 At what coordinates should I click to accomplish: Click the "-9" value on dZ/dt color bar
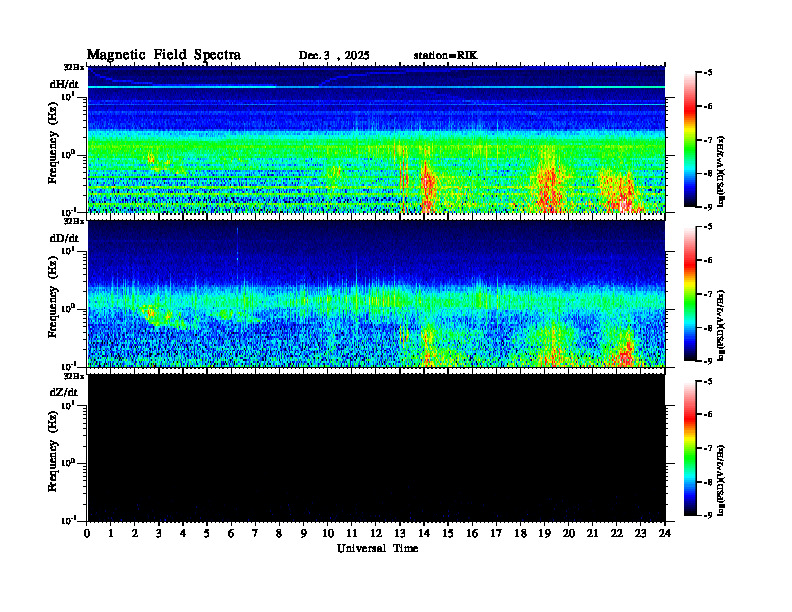point(708,515)
